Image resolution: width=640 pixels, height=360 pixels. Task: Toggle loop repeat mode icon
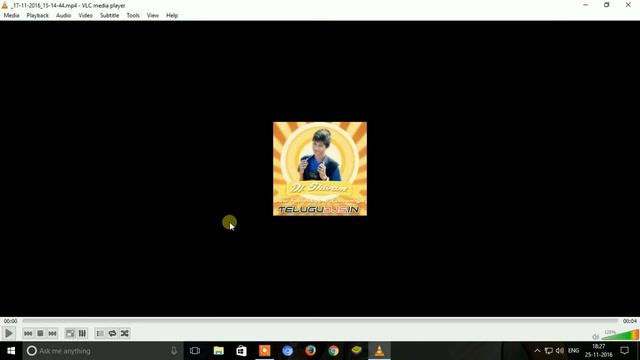coord(112,333)
